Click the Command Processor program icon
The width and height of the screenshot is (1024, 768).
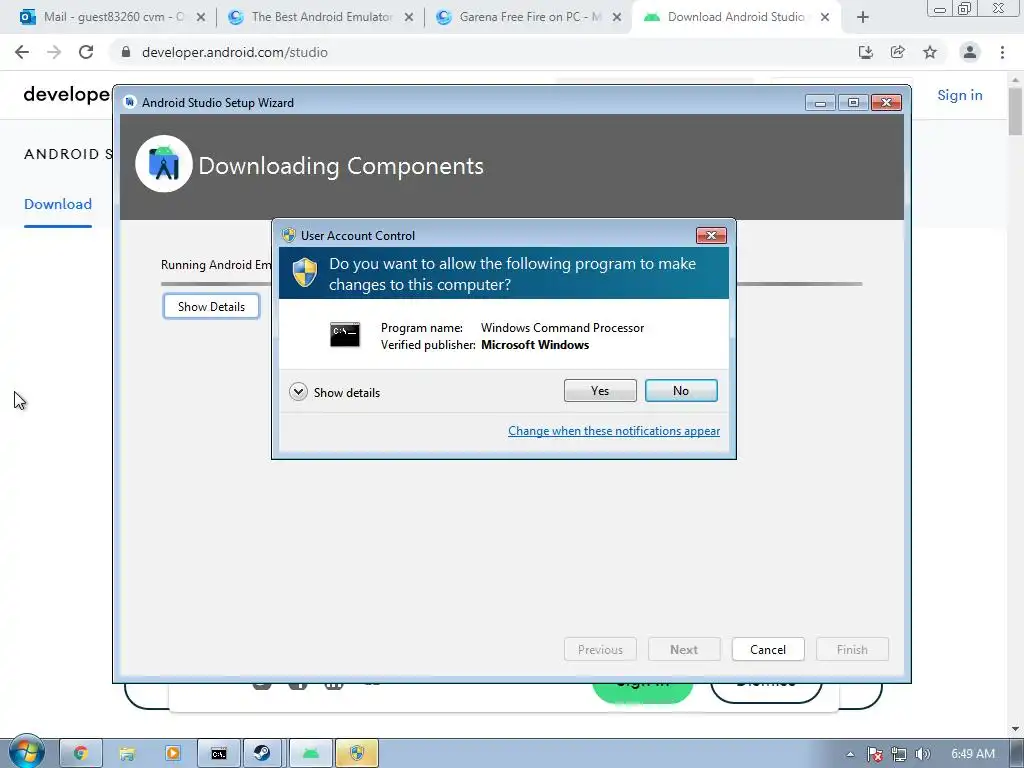click(345, 334)
